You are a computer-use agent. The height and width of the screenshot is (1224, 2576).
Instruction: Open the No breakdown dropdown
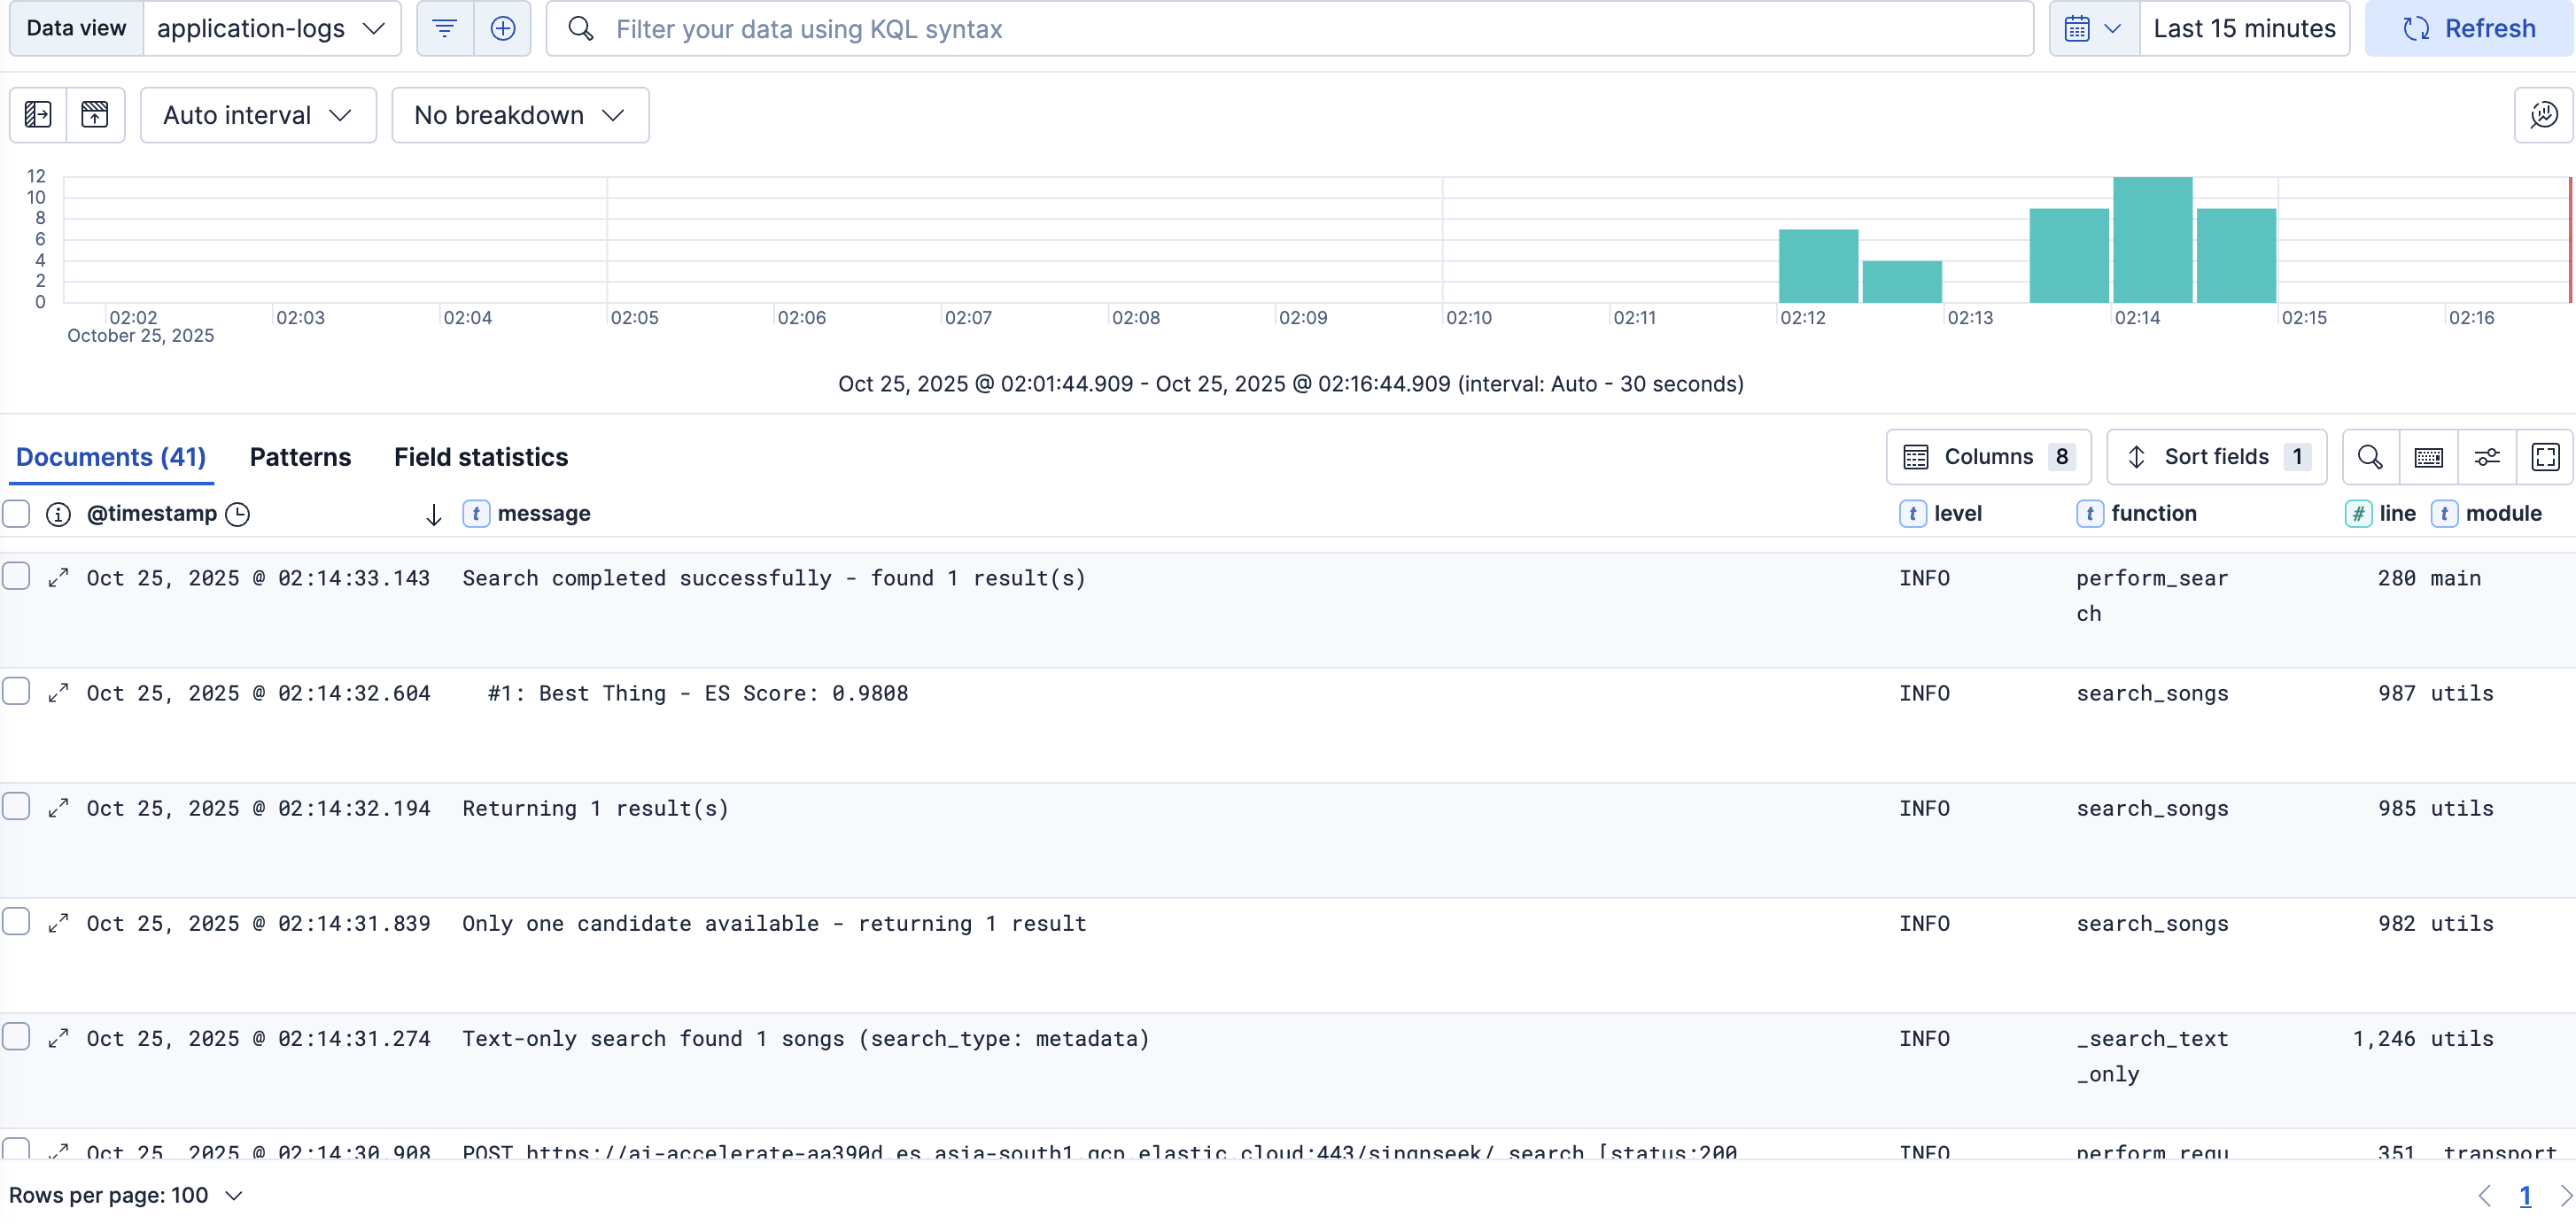(519, 115)
